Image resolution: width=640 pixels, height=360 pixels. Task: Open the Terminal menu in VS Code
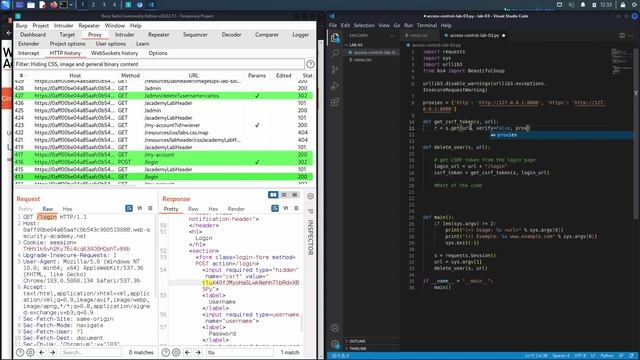427,25
